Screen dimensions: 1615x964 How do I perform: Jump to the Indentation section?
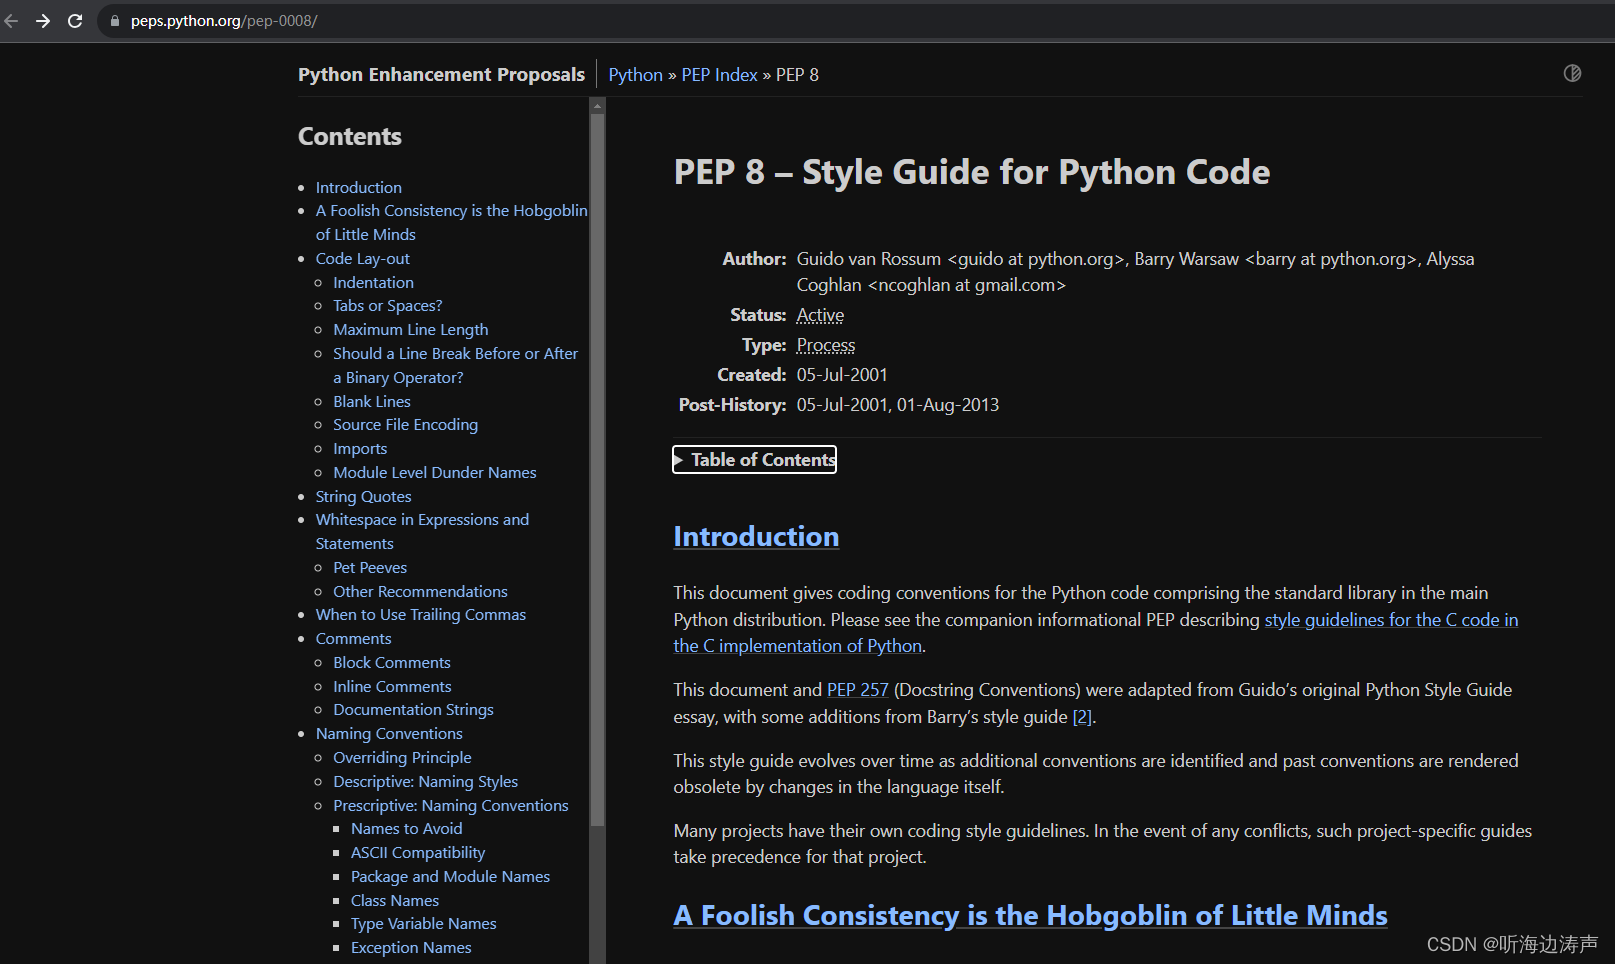(373, 283)
